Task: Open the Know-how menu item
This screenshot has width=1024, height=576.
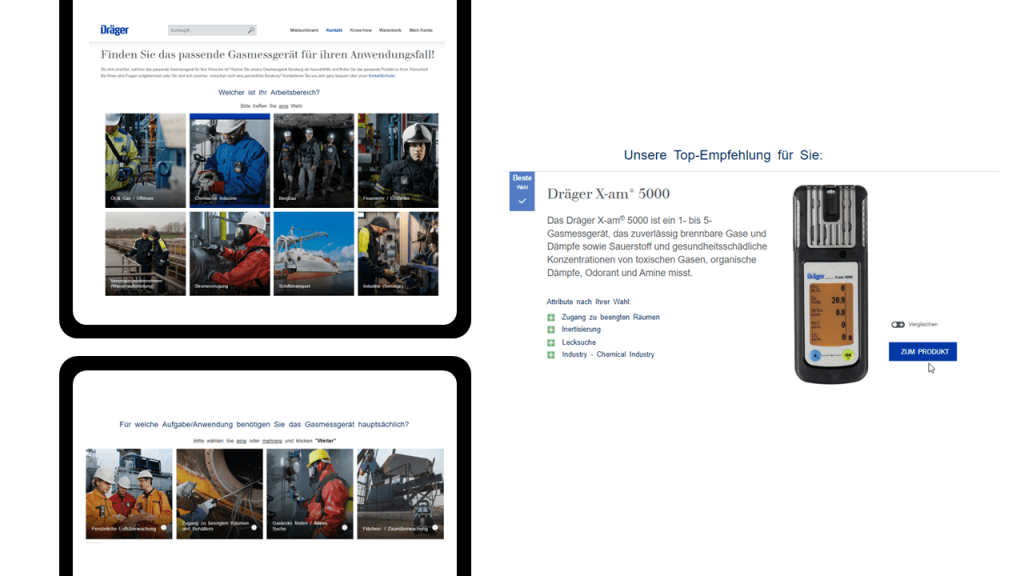Action: [360, 30]
